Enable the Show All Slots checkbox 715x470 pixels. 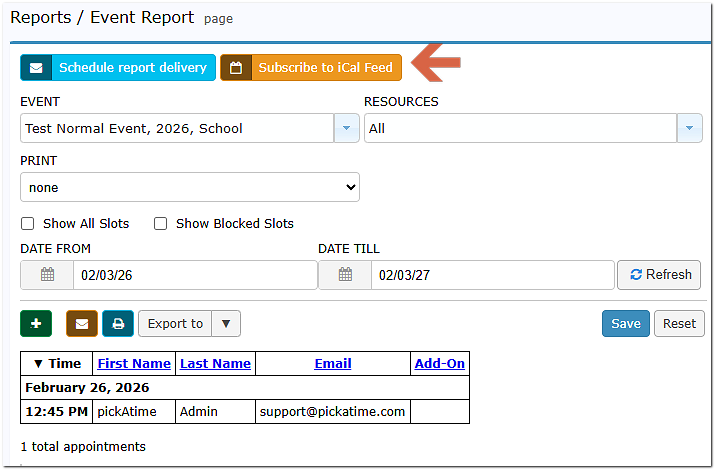pyautogui.click(x=28, y=224)
